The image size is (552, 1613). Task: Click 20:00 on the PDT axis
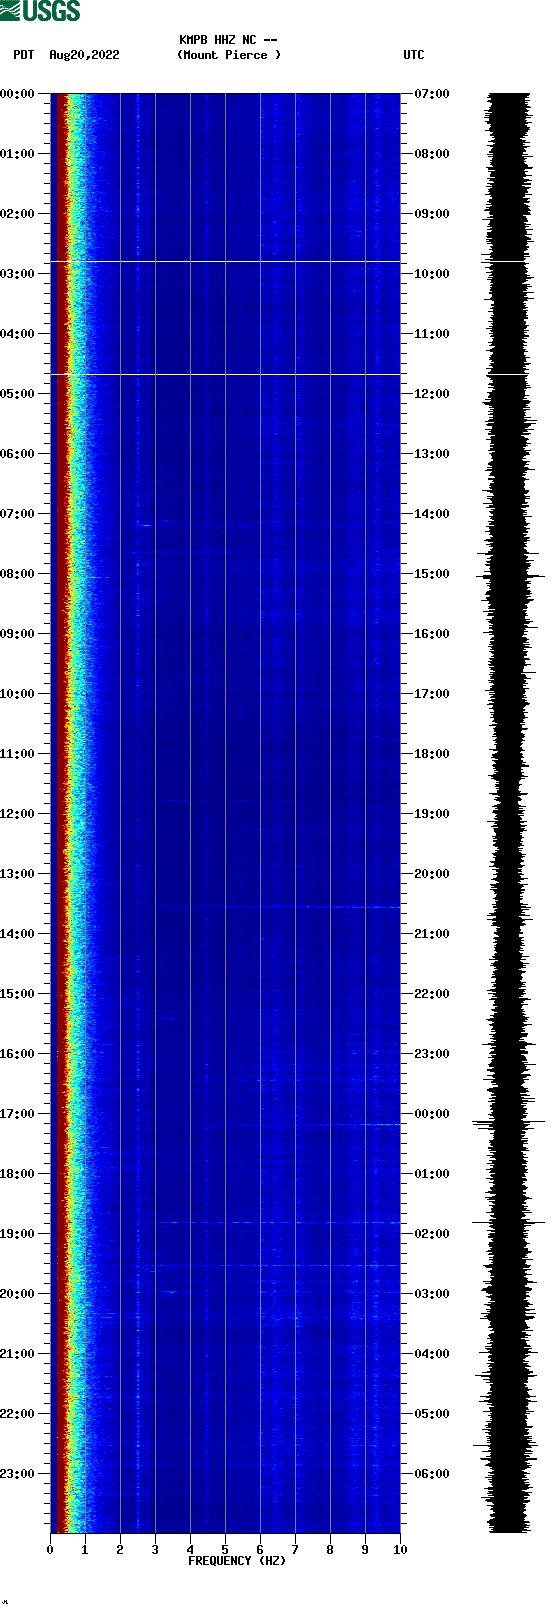[x=18, y=1294]
